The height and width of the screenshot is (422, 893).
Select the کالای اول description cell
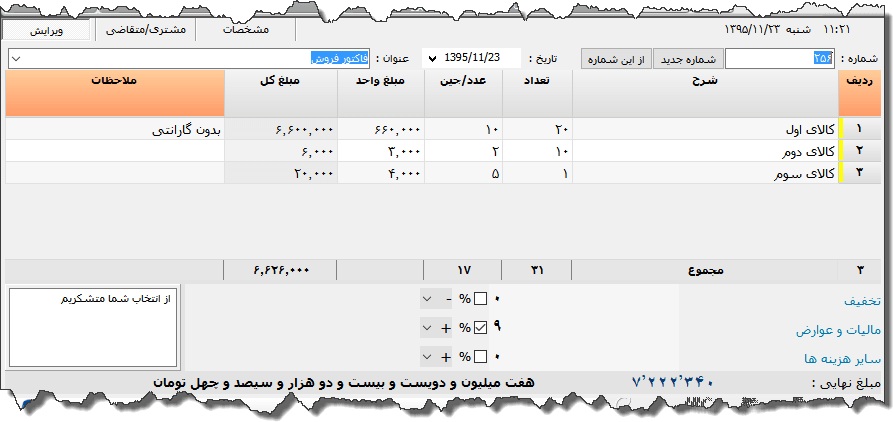pos(705,129)
